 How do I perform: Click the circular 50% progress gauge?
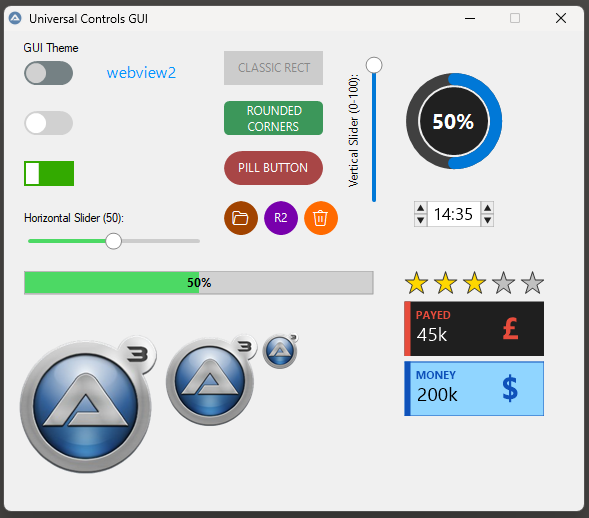454,121
